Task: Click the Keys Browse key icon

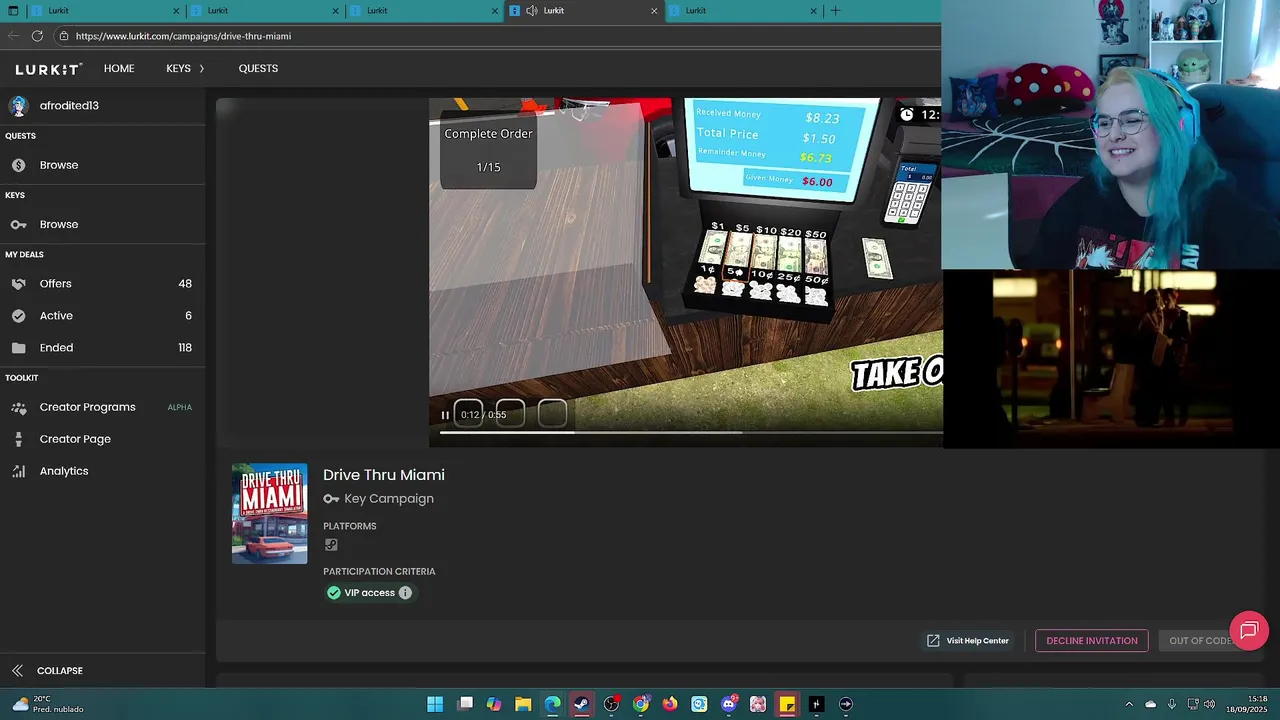Action: click(x=18, y=225)
